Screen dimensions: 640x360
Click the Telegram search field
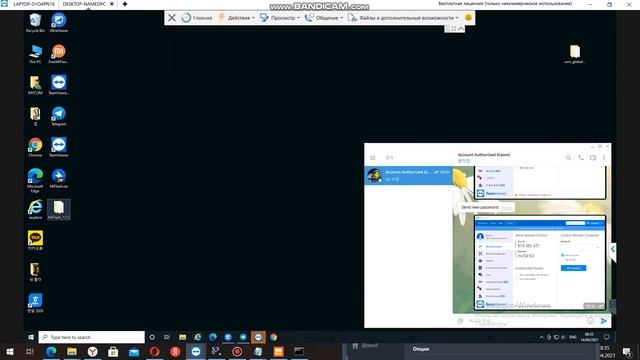tap(416, 158)
